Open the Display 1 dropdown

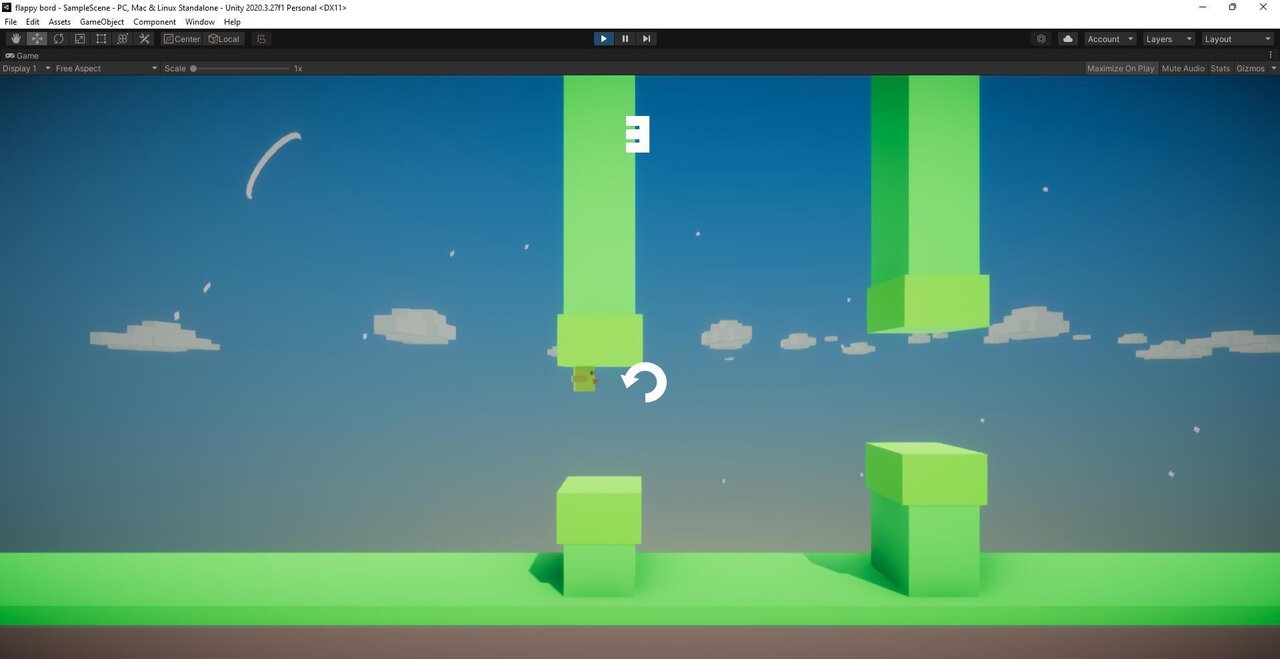pos(25,68)
